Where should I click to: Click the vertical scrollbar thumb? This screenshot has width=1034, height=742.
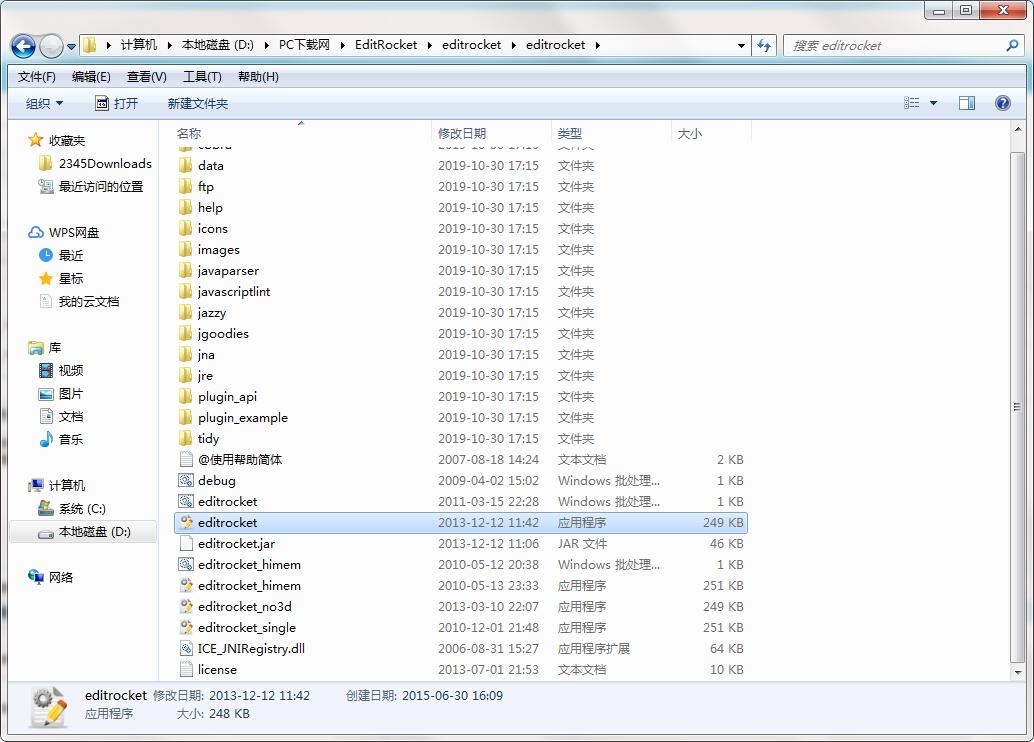tap(1018, 406)
